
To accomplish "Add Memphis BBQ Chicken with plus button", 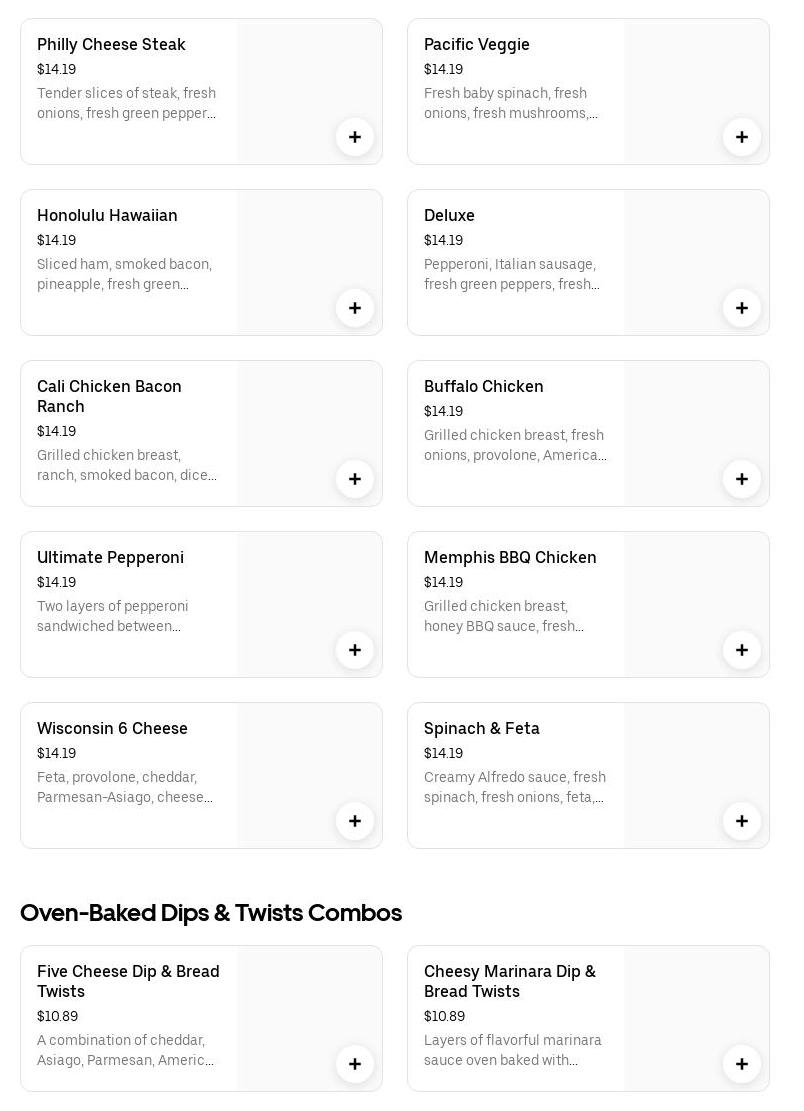I will click(x=742, y=650).
